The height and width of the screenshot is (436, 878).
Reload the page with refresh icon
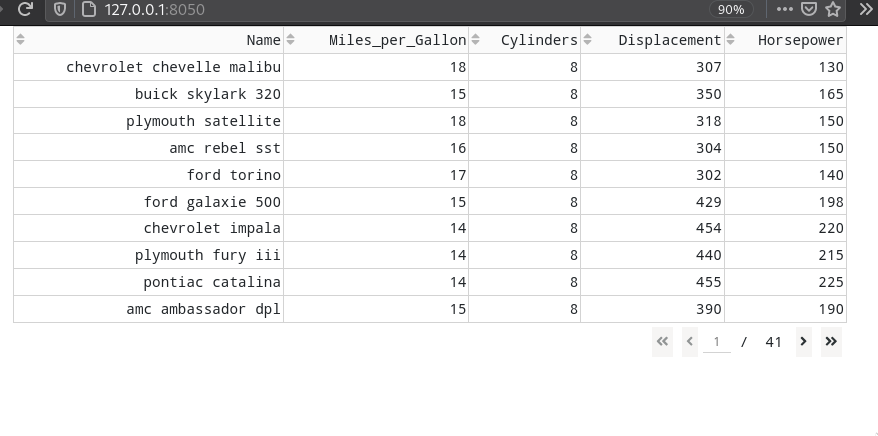25,9
